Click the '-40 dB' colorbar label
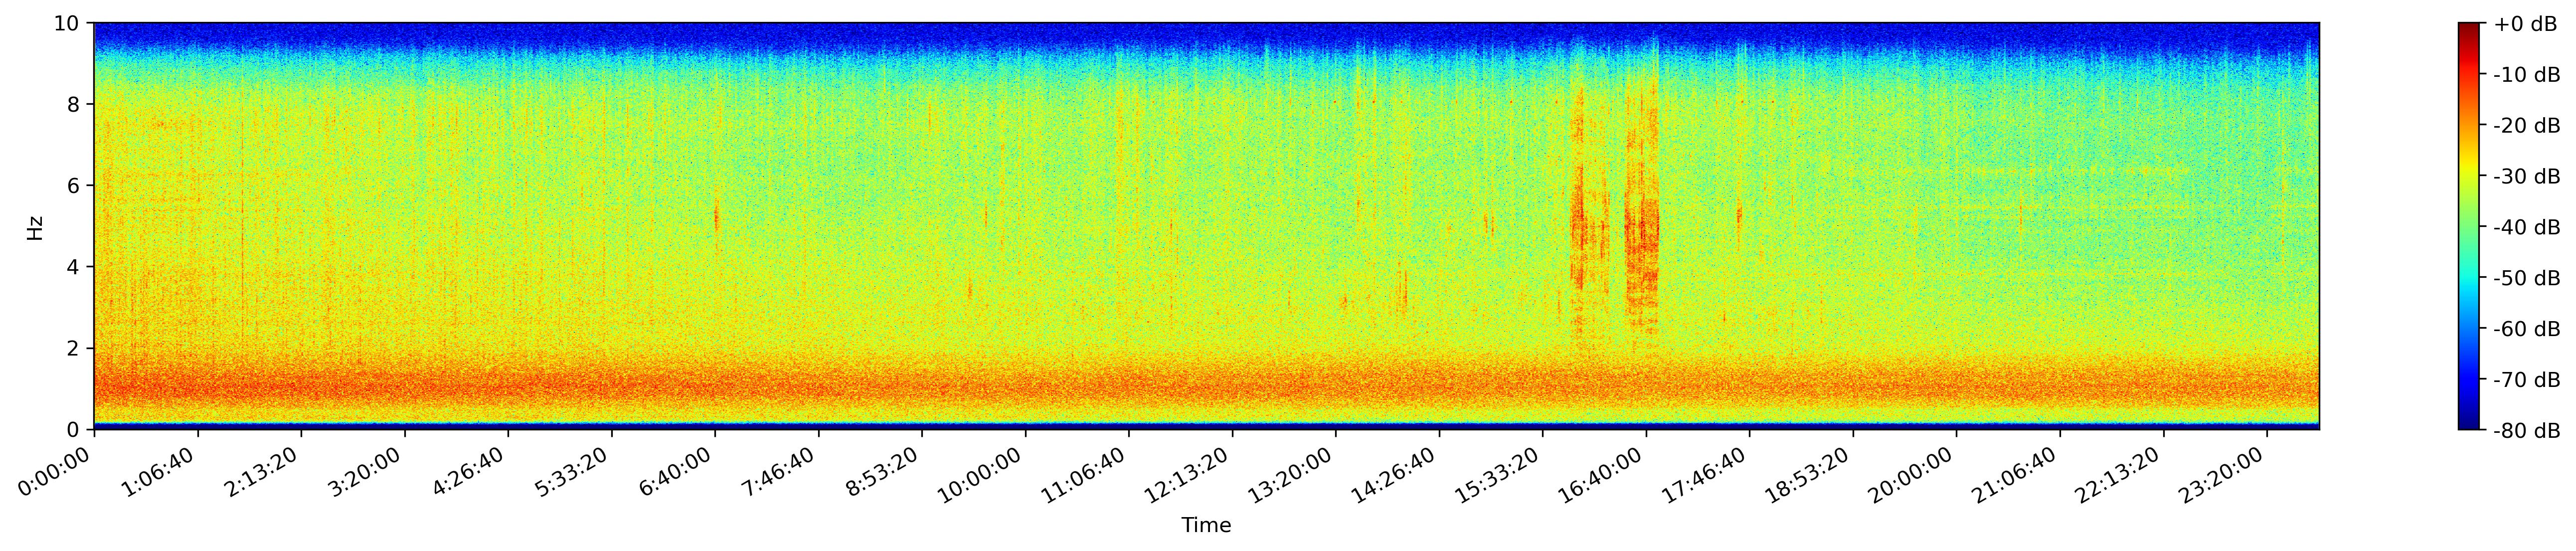Screen dimensions: 2576x551 pos(2526,228)
